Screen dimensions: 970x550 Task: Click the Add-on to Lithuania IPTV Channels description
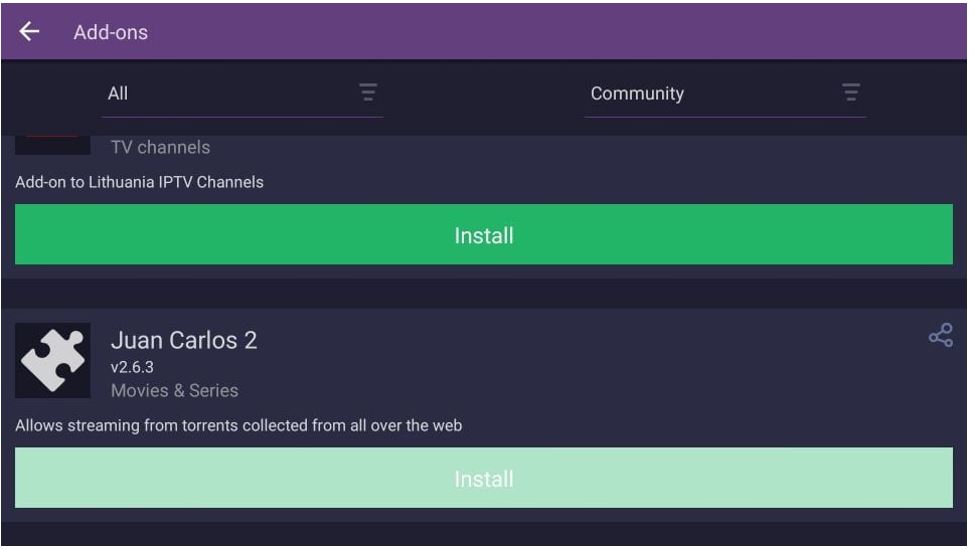(139, 182)
